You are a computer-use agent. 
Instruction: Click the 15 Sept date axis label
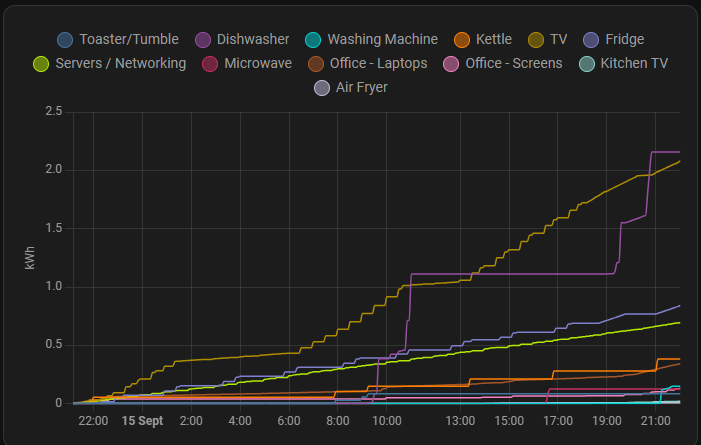pos(142,421)
